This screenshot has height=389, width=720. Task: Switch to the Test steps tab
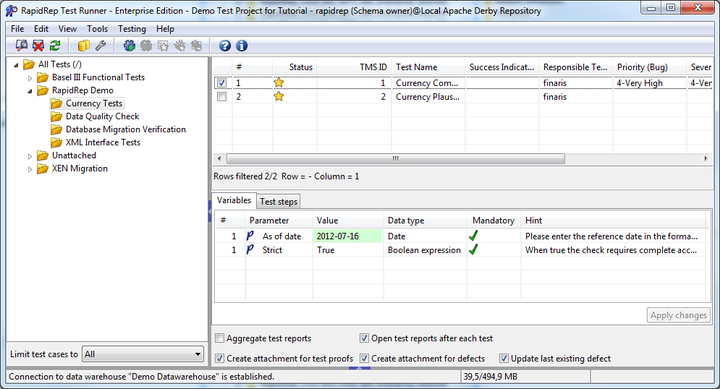278,201
